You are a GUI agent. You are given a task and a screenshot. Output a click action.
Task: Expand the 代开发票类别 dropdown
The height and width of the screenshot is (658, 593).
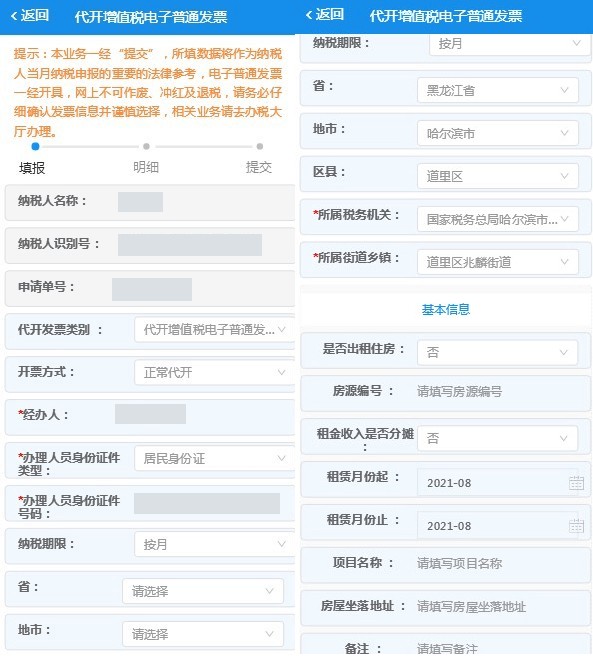pyautogui.click(x=214, y=329)
